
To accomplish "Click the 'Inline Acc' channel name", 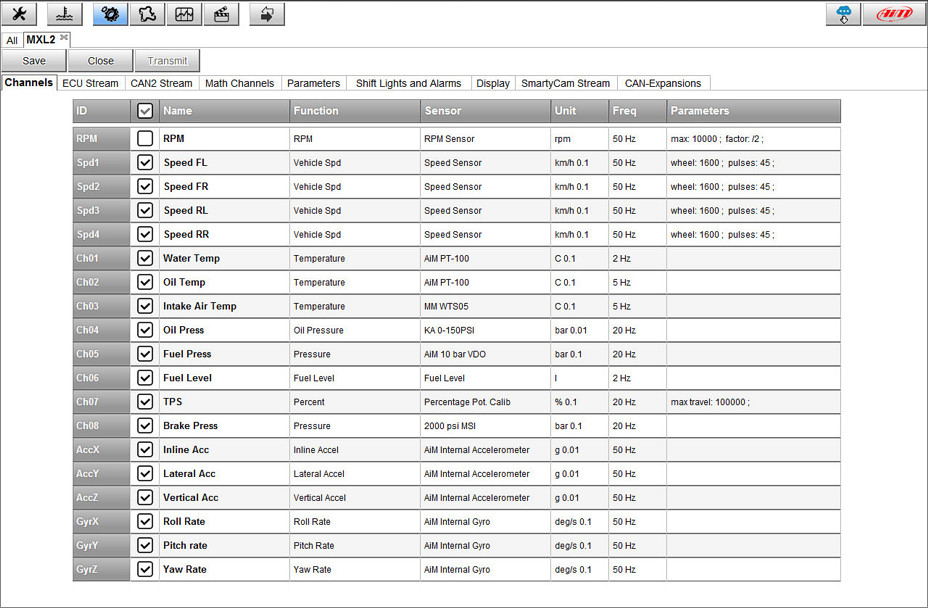I will tap(186, 449).
